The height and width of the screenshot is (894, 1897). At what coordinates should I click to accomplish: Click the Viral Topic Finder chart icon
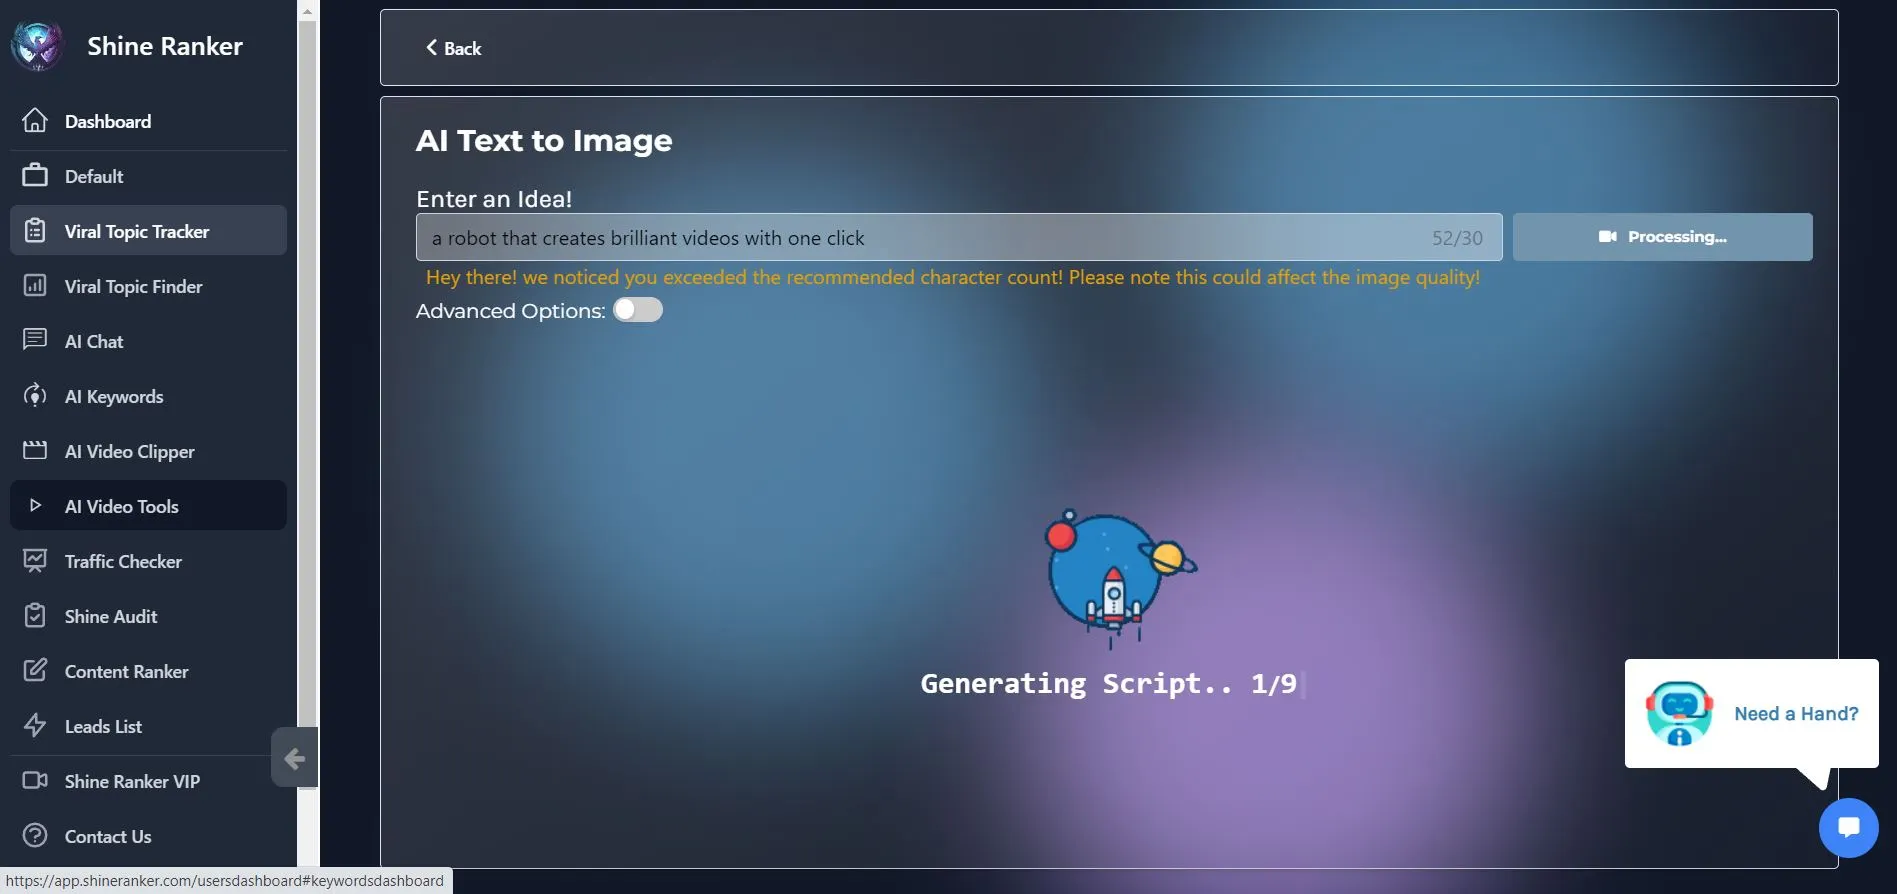tap(35, 286)
